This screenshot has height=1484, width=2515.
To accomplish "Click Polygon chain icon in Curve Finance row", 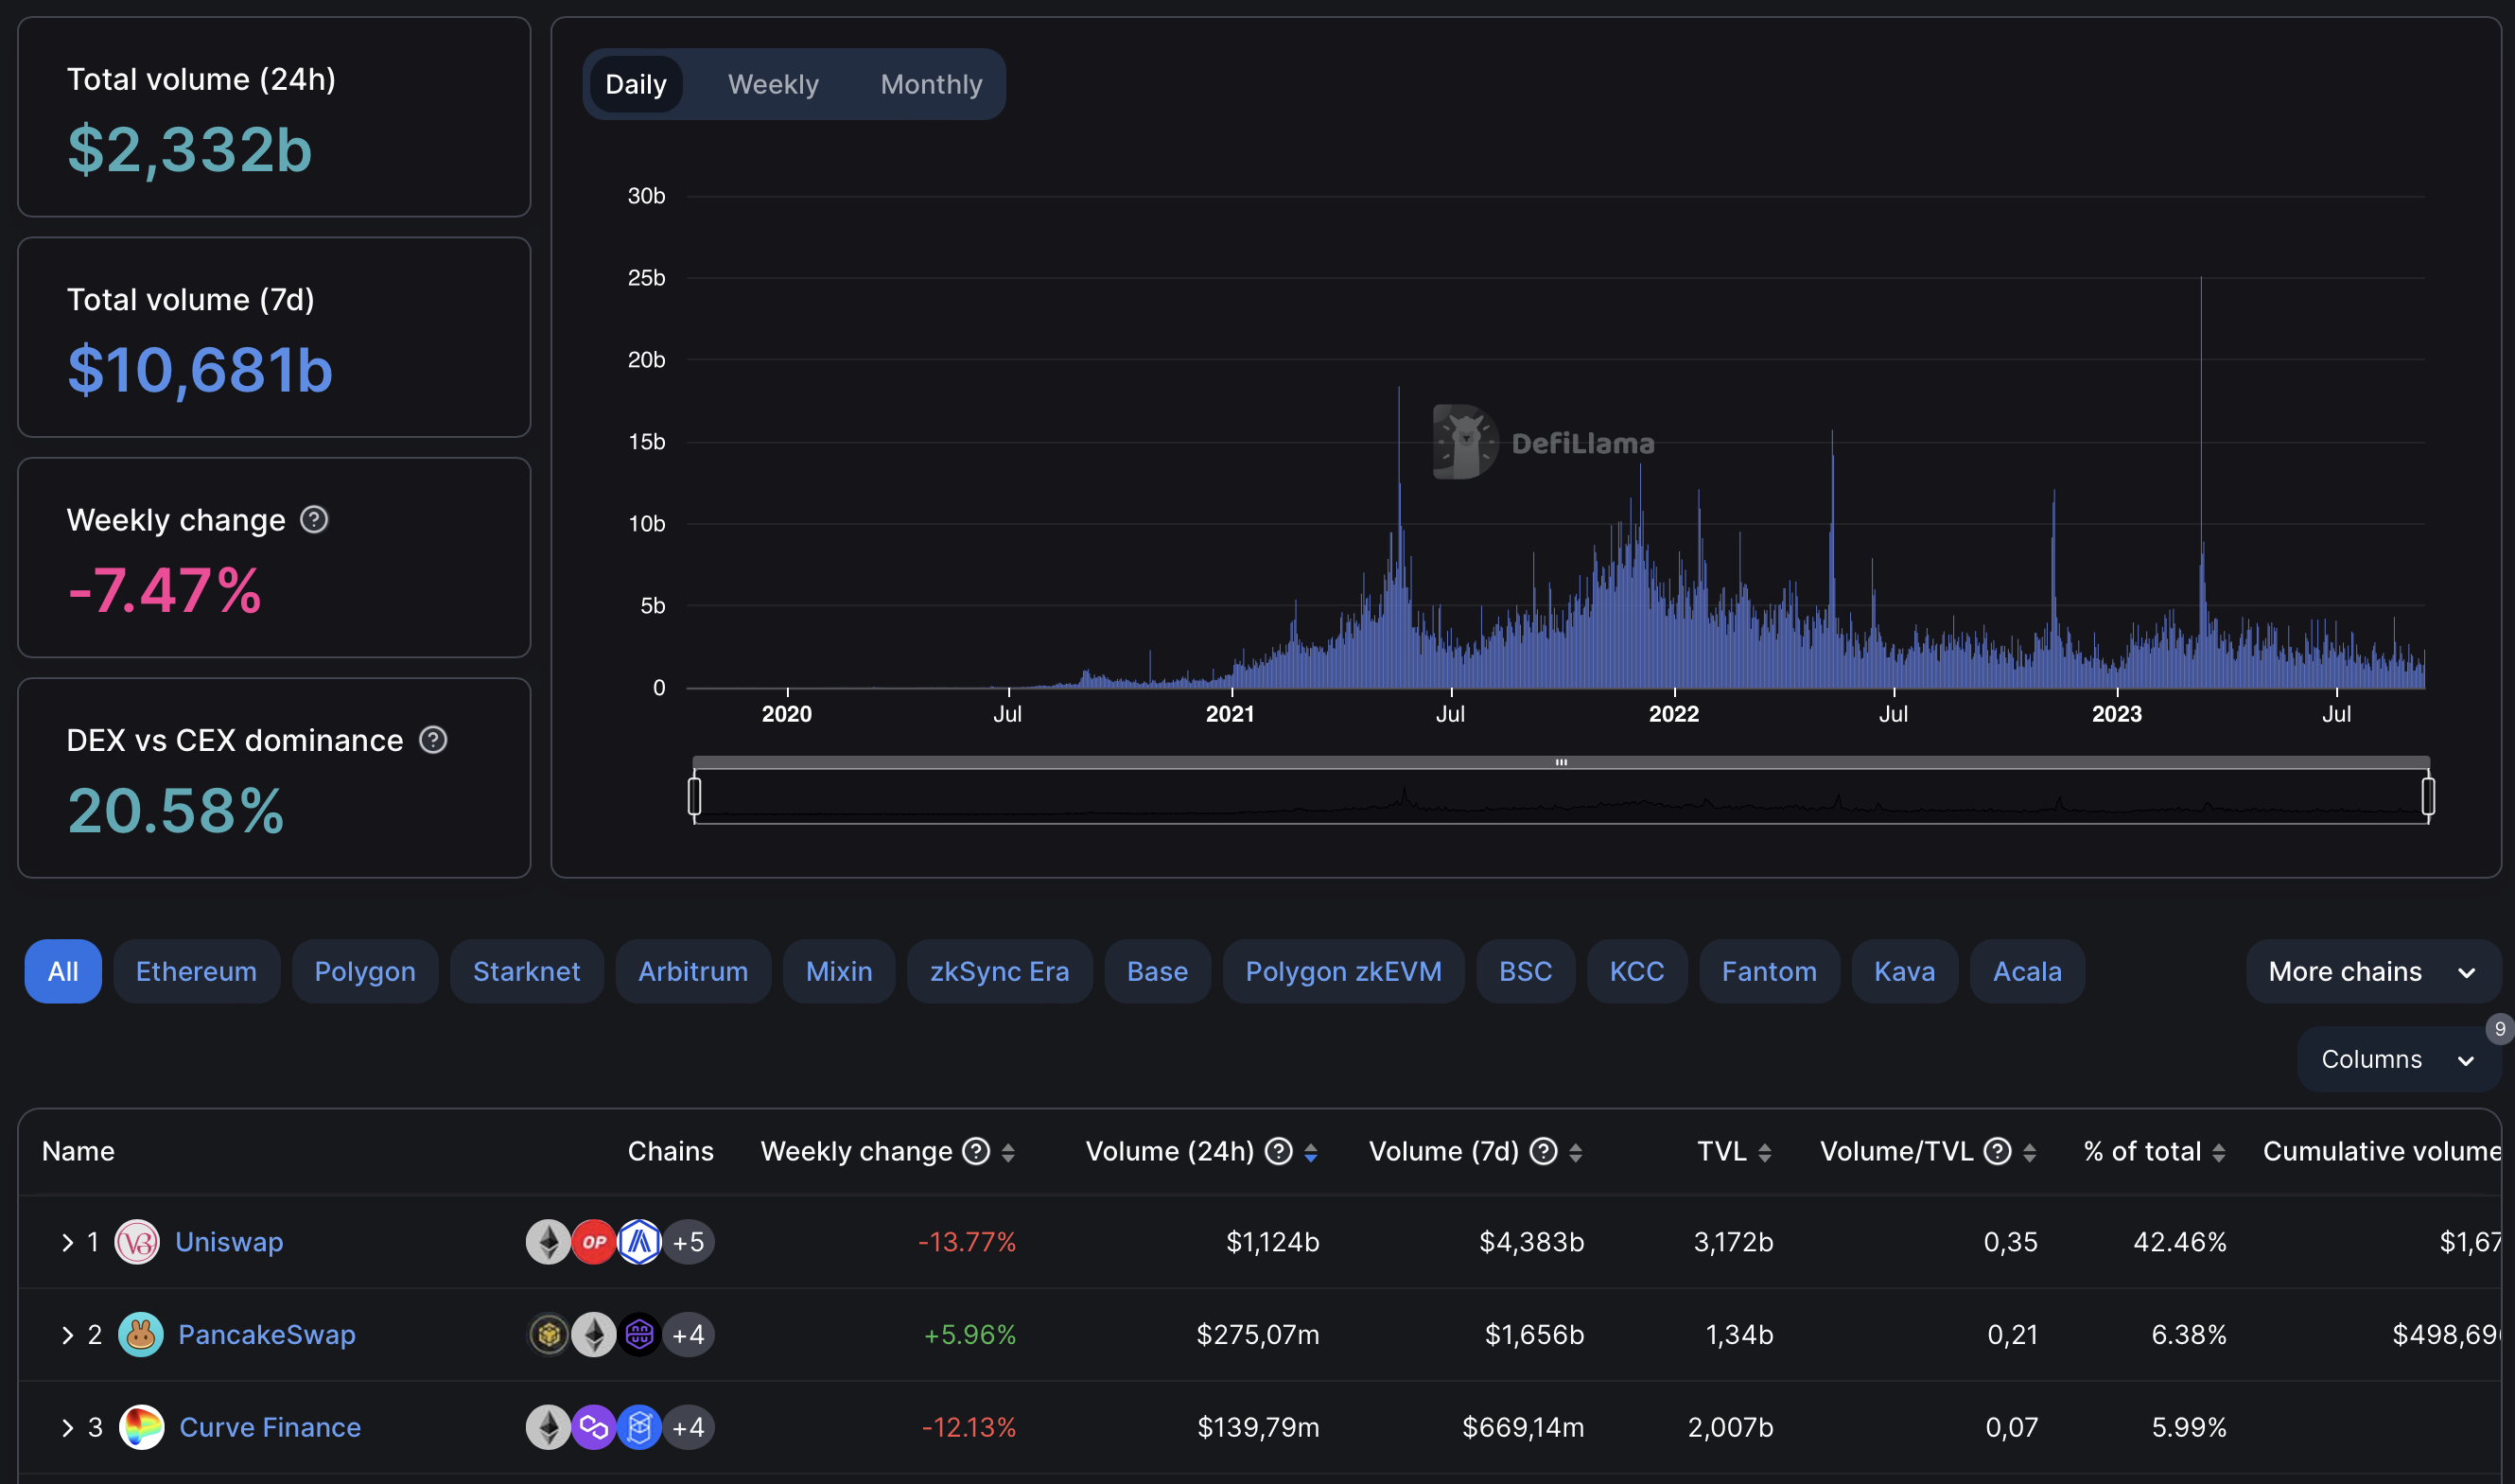I will coord(594,1427).
